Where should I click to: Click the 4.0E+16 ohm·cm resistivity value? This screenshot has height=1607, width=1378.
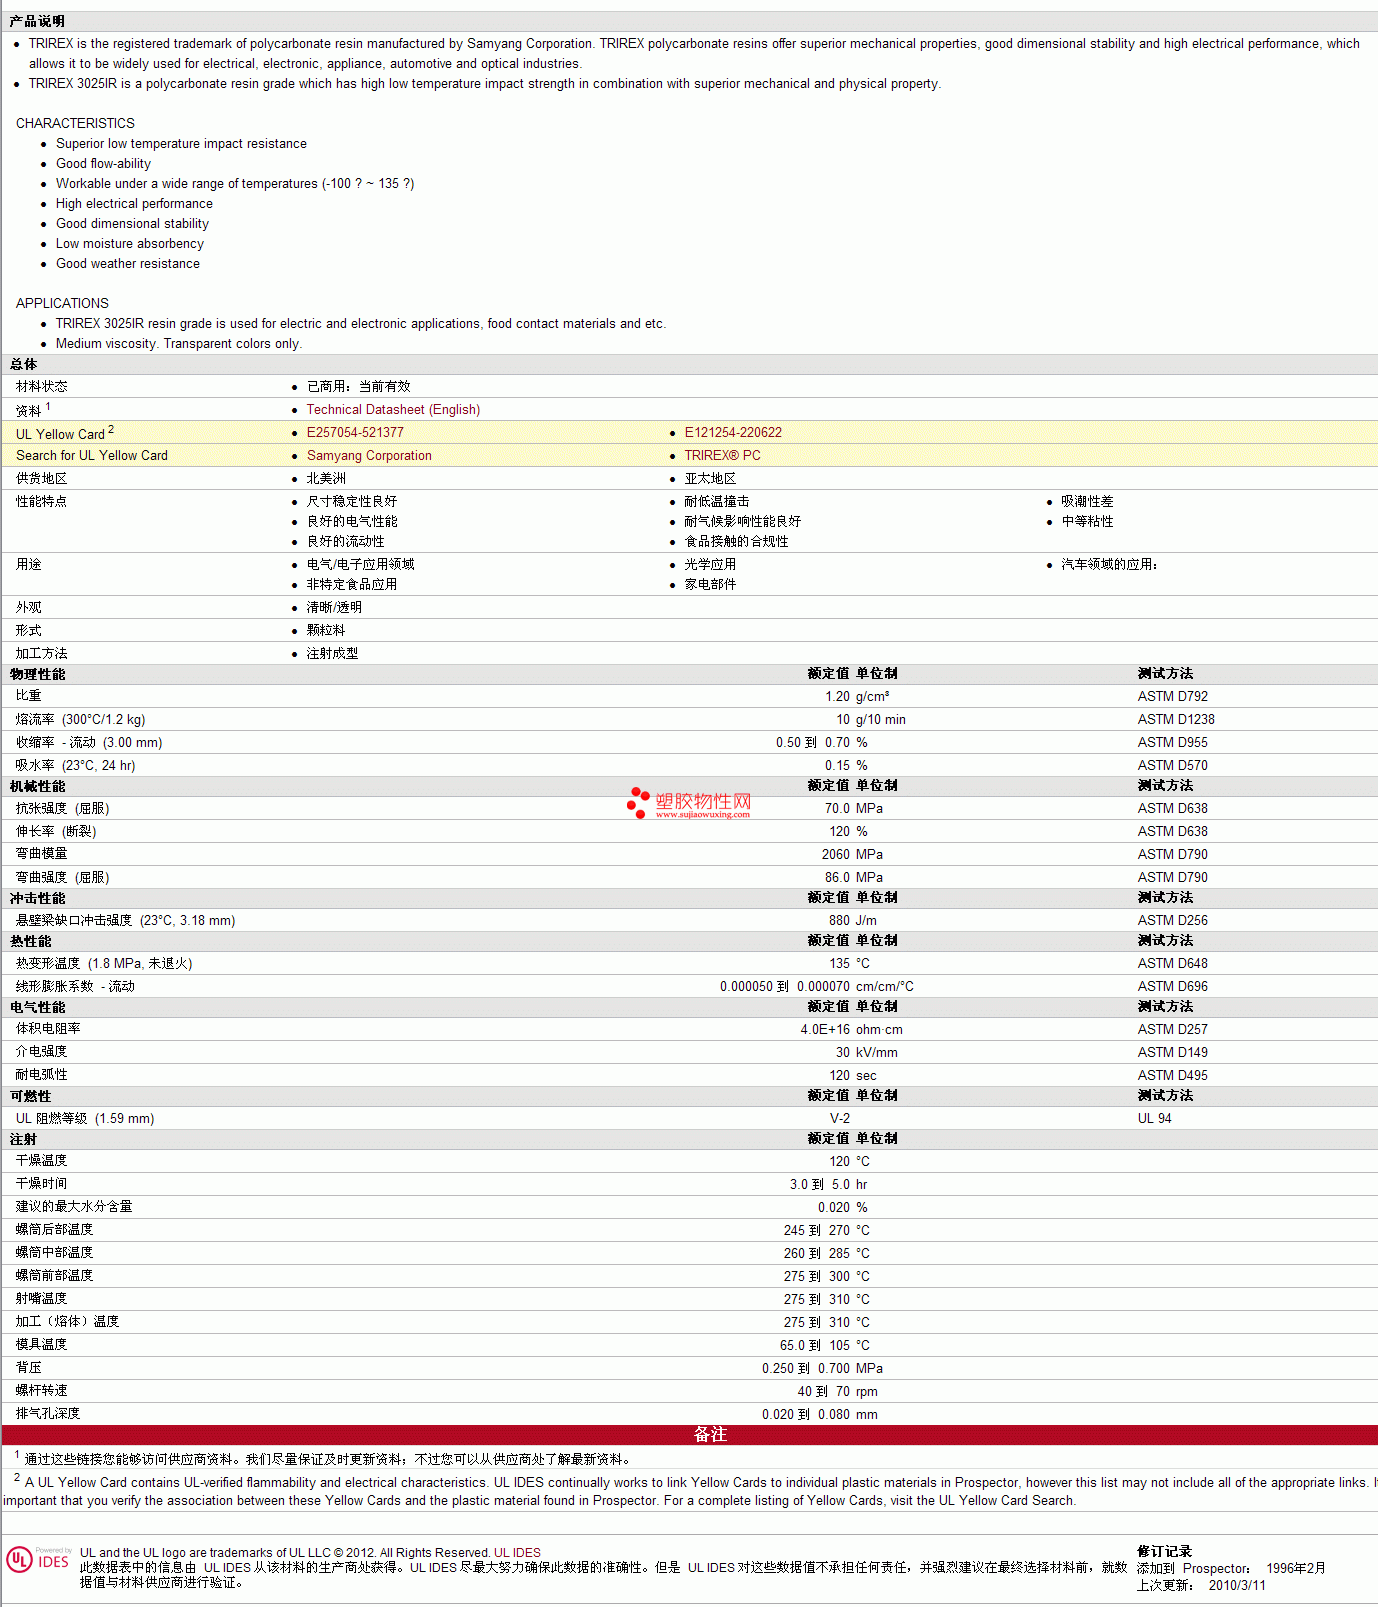click(x=851, y=1030)
